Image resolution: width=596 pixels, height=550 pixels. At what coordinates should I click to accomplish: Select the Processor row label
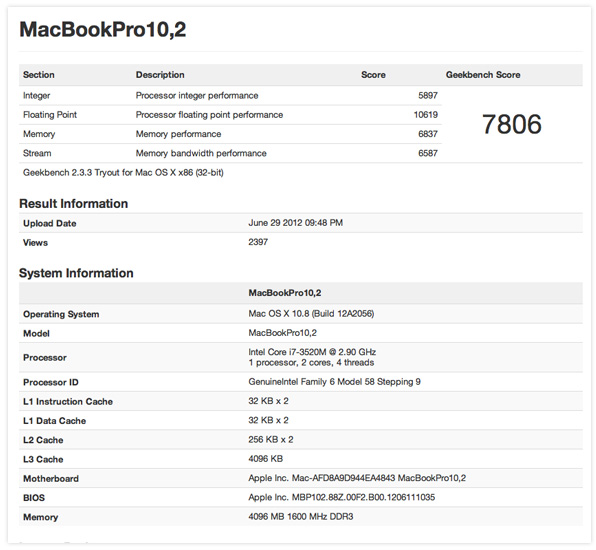[44, 358]
